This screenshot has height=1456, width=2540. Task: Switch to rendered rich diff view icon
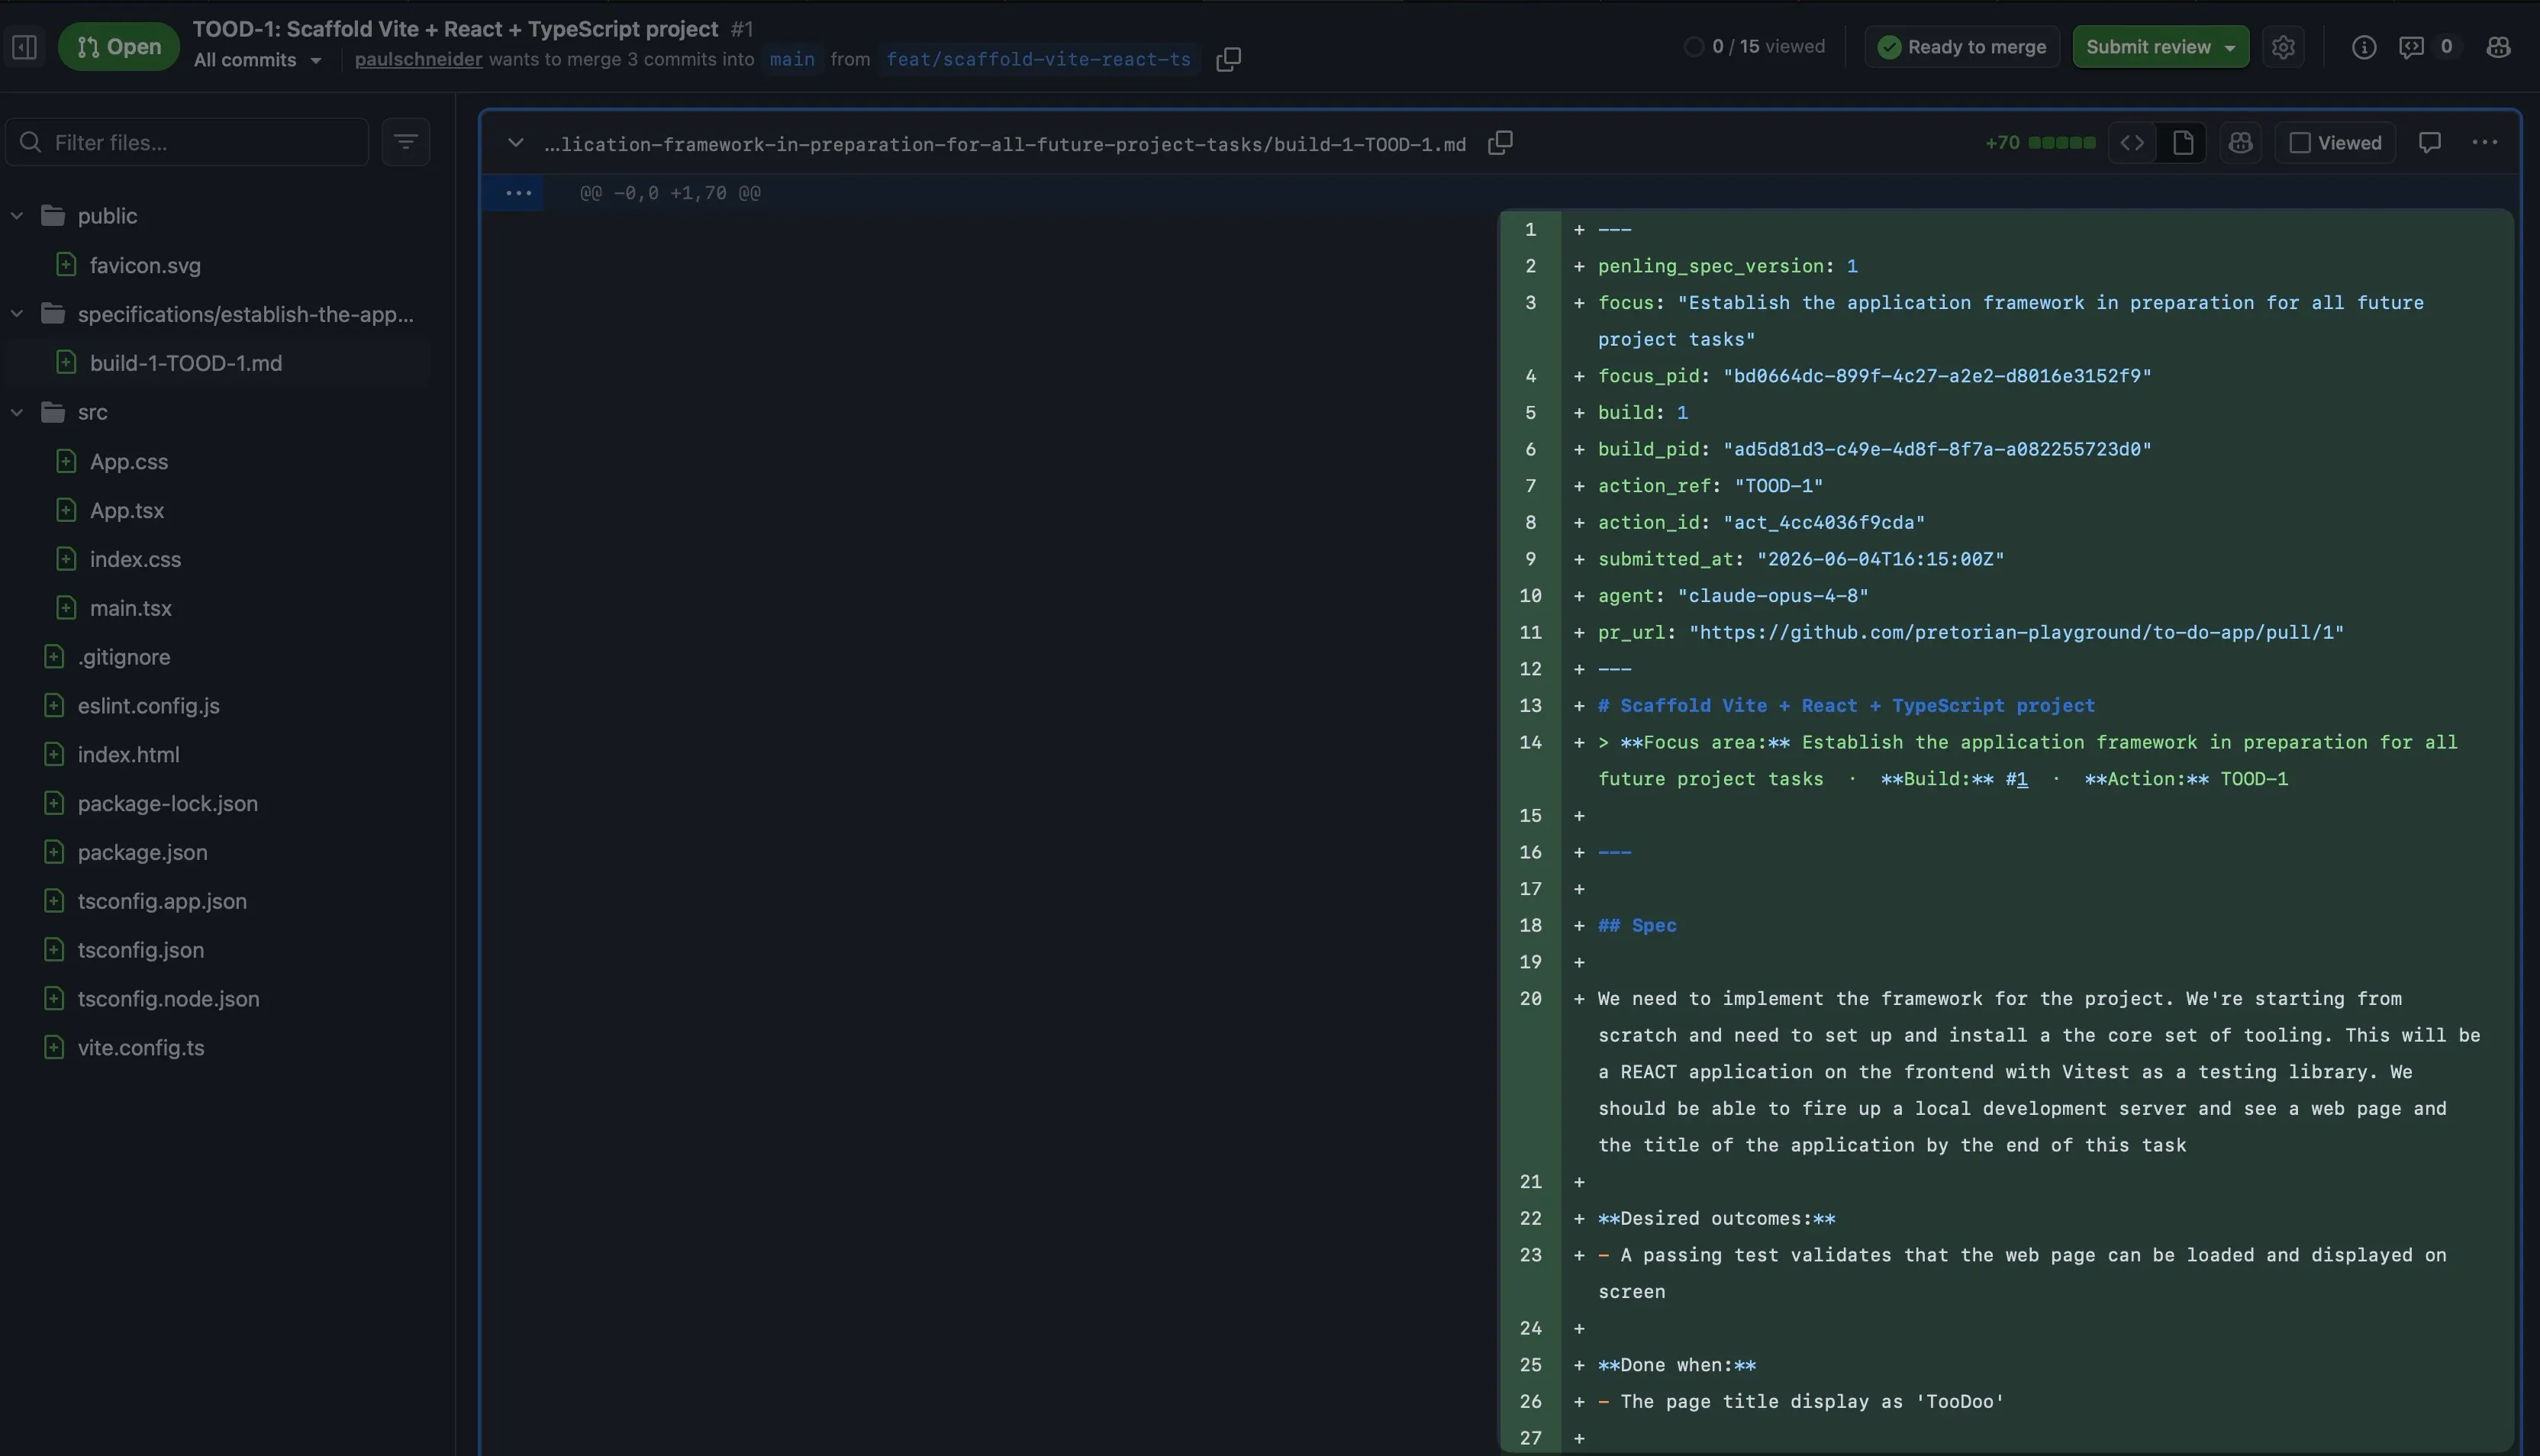point(2183,143)
